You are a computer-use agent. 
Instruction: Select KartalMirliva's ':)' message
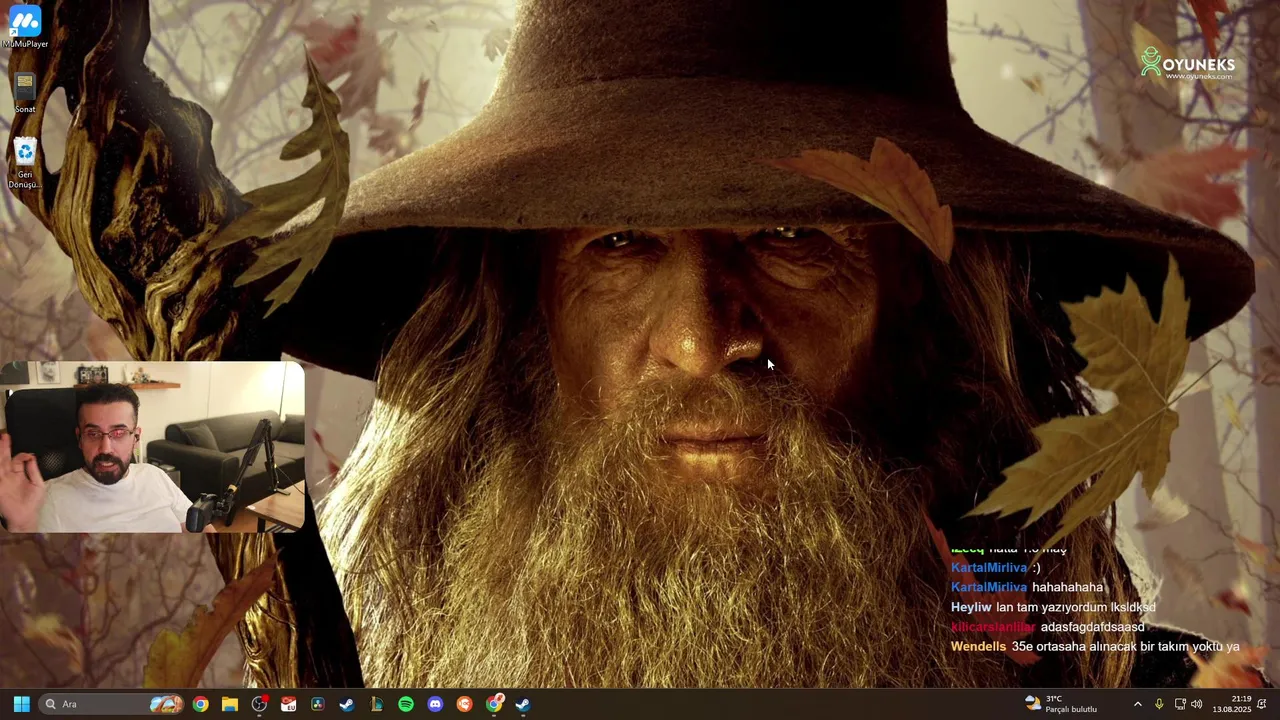pyautogui.click(x=995, y=567)
